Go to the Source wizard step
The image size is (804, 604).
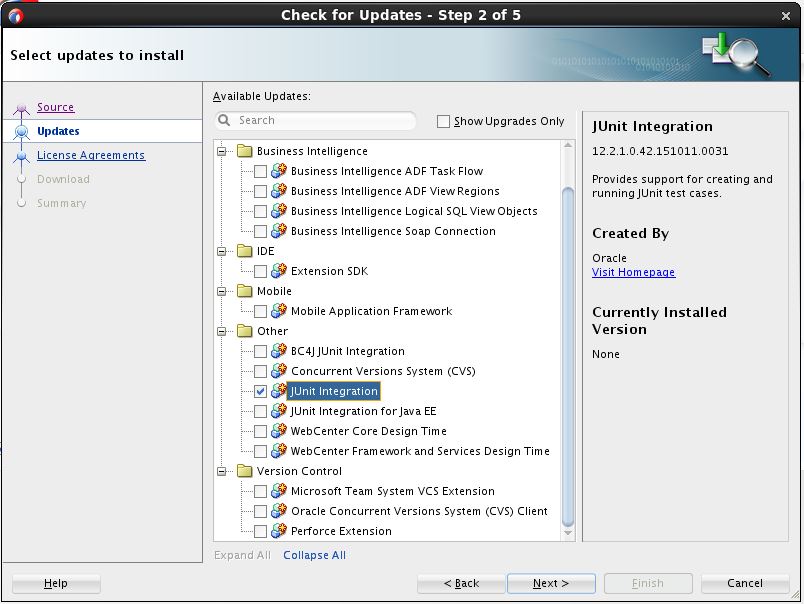[55, 107]
